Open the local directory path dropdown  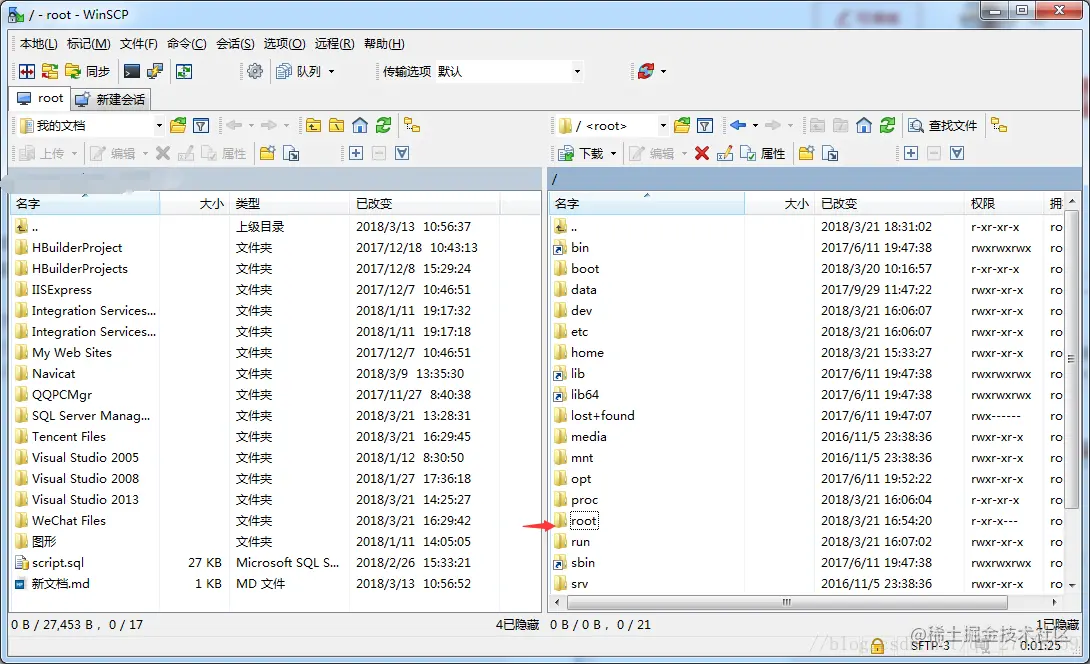pos(158,126)
